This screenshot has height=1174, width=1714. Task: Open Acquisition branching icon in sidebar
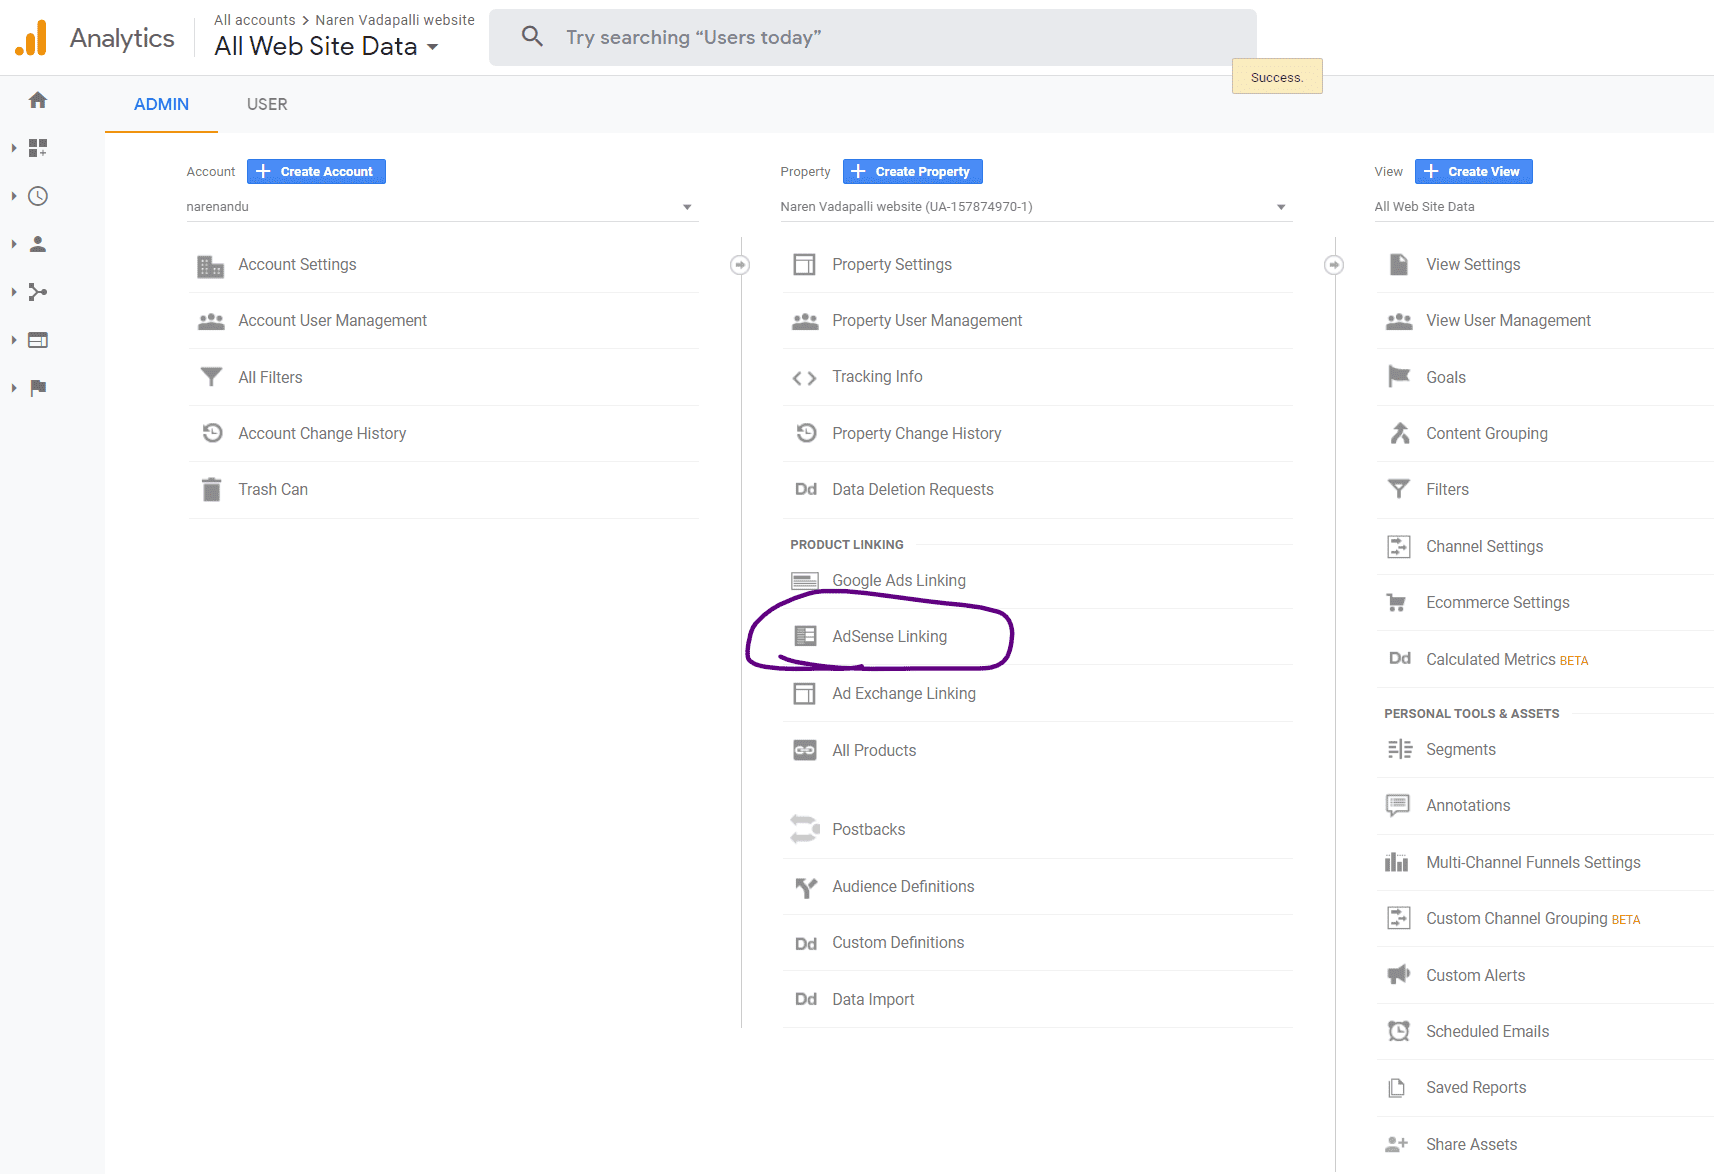pos(38,292)
